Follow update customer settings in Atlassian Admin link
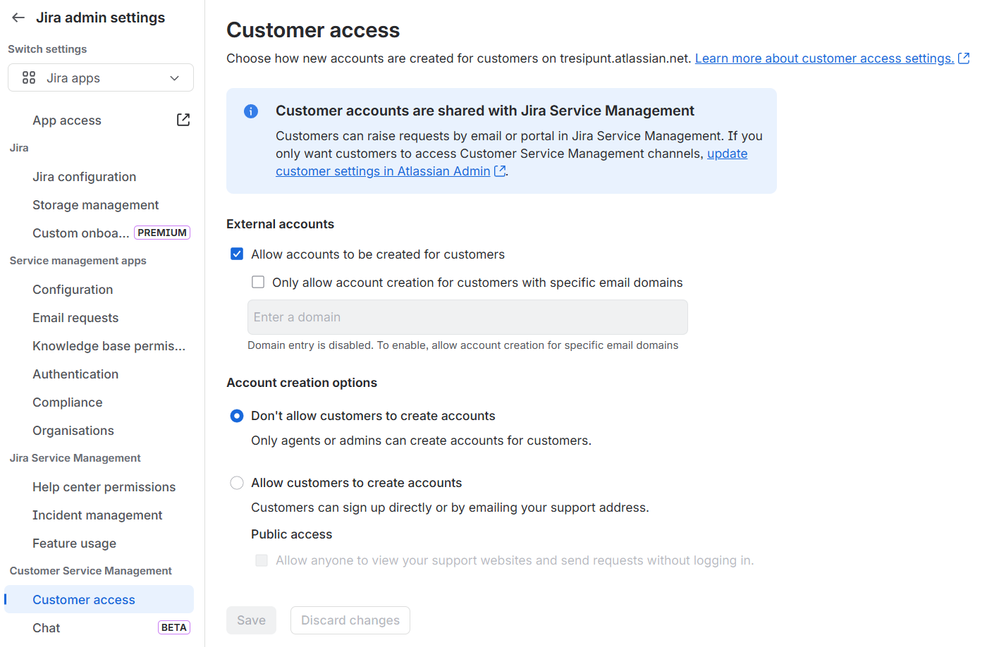999x647 pixels. click(512, 162)
